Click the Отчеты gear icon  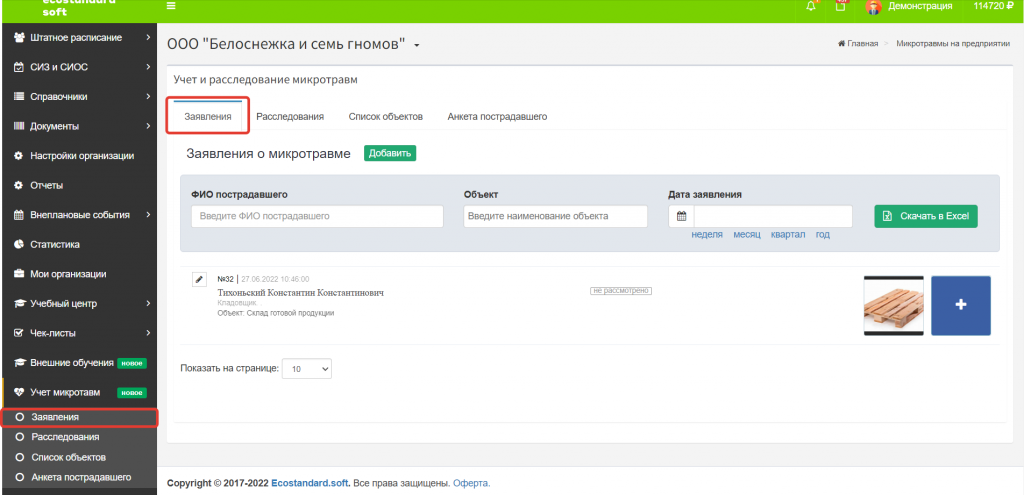[x=19, y=185]
